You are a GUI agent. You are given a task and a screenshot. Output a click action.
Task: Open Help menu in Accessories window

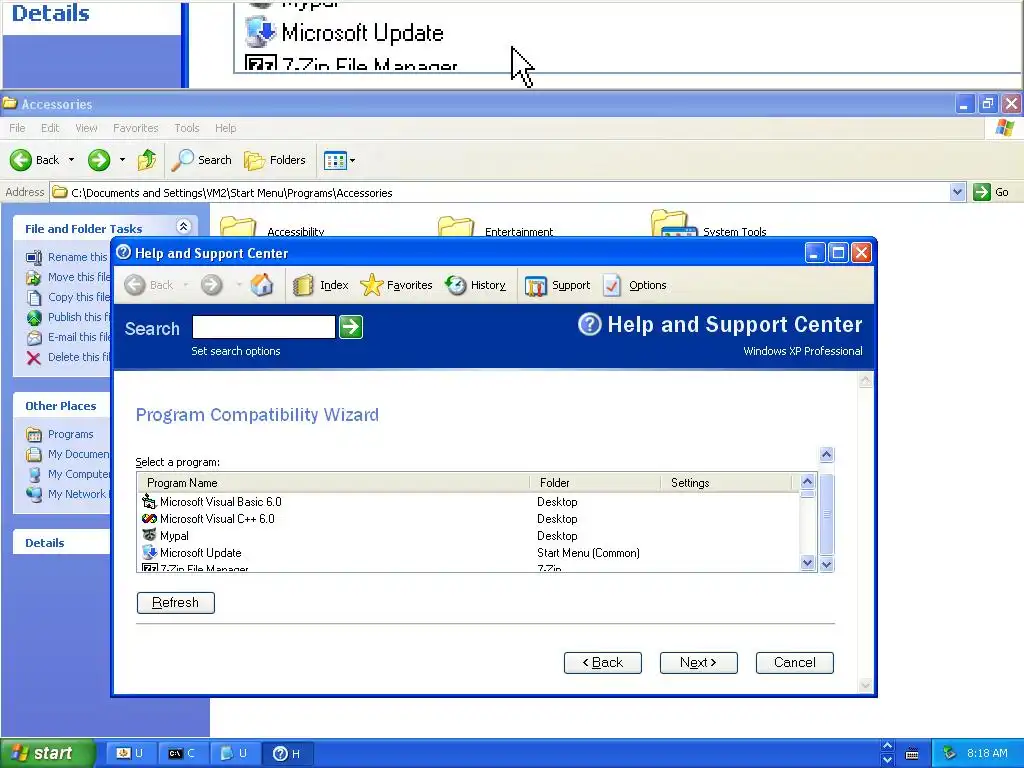pyautogui.click(x=226, y=128)
